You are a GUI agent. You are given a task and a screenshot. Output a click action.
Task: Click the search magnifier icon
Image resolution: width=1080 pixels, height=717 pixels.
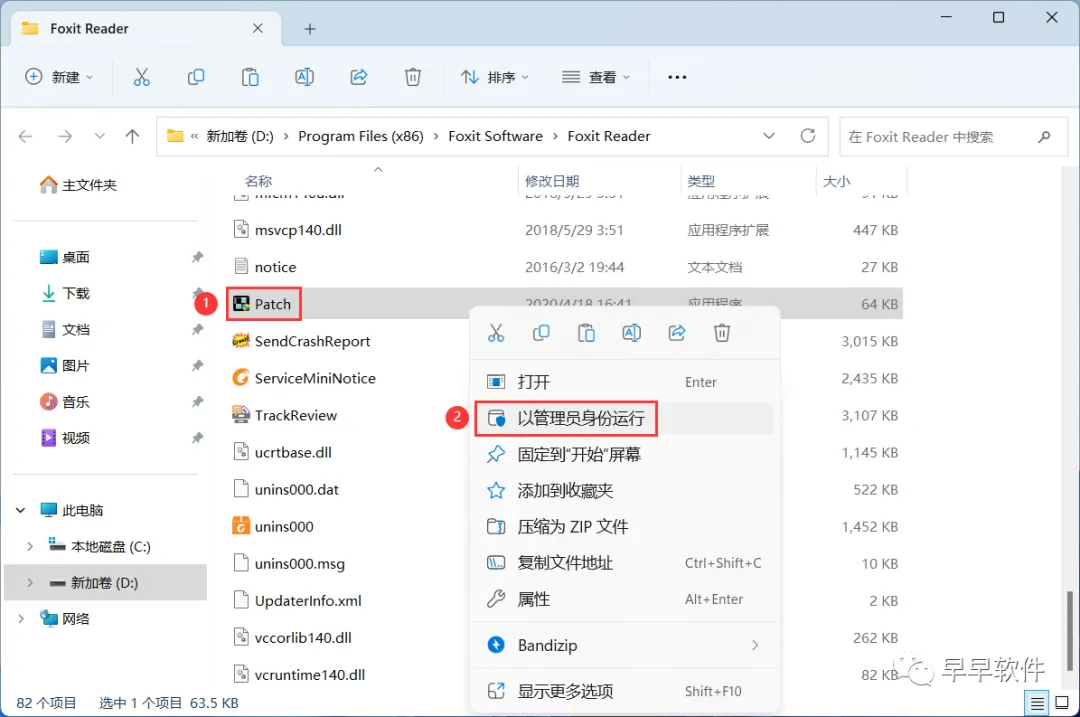coord(1044,137)
